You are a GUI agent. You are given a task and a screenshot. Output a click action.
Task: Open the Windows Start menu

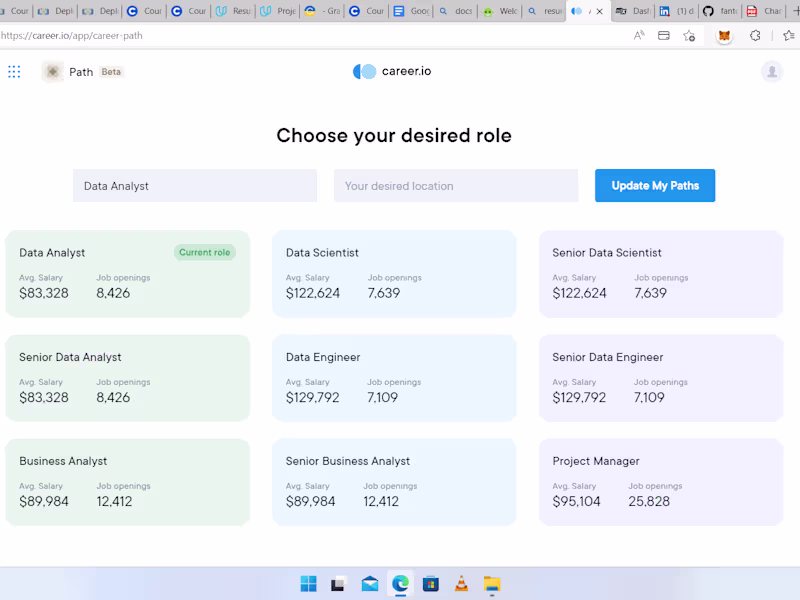(x=308, y=584)
